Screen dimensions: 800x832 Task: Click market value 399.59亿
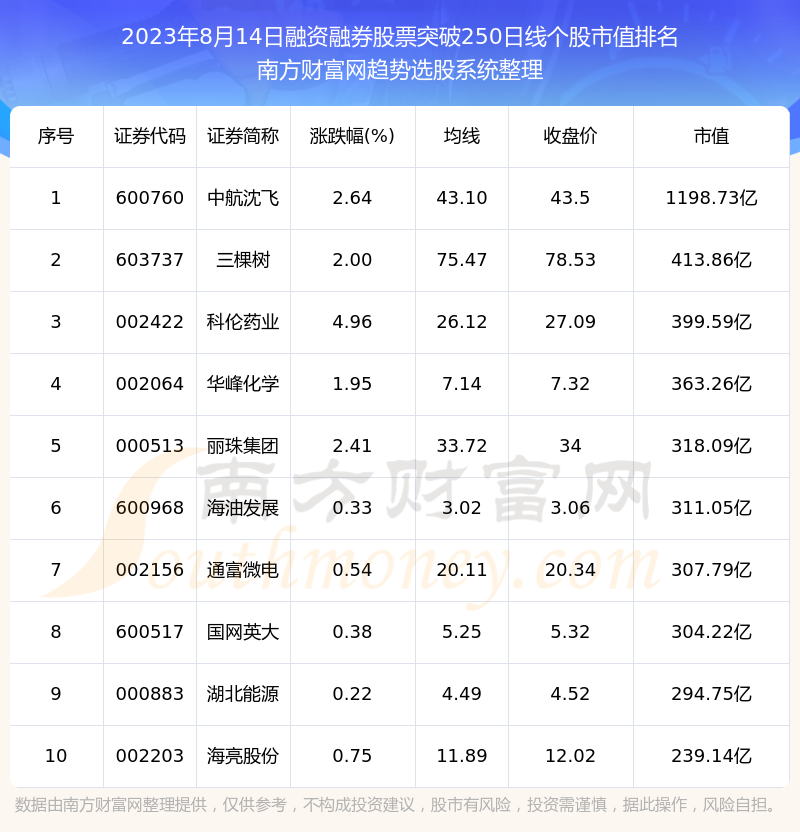pyautogui.click(x=711, y=322)
